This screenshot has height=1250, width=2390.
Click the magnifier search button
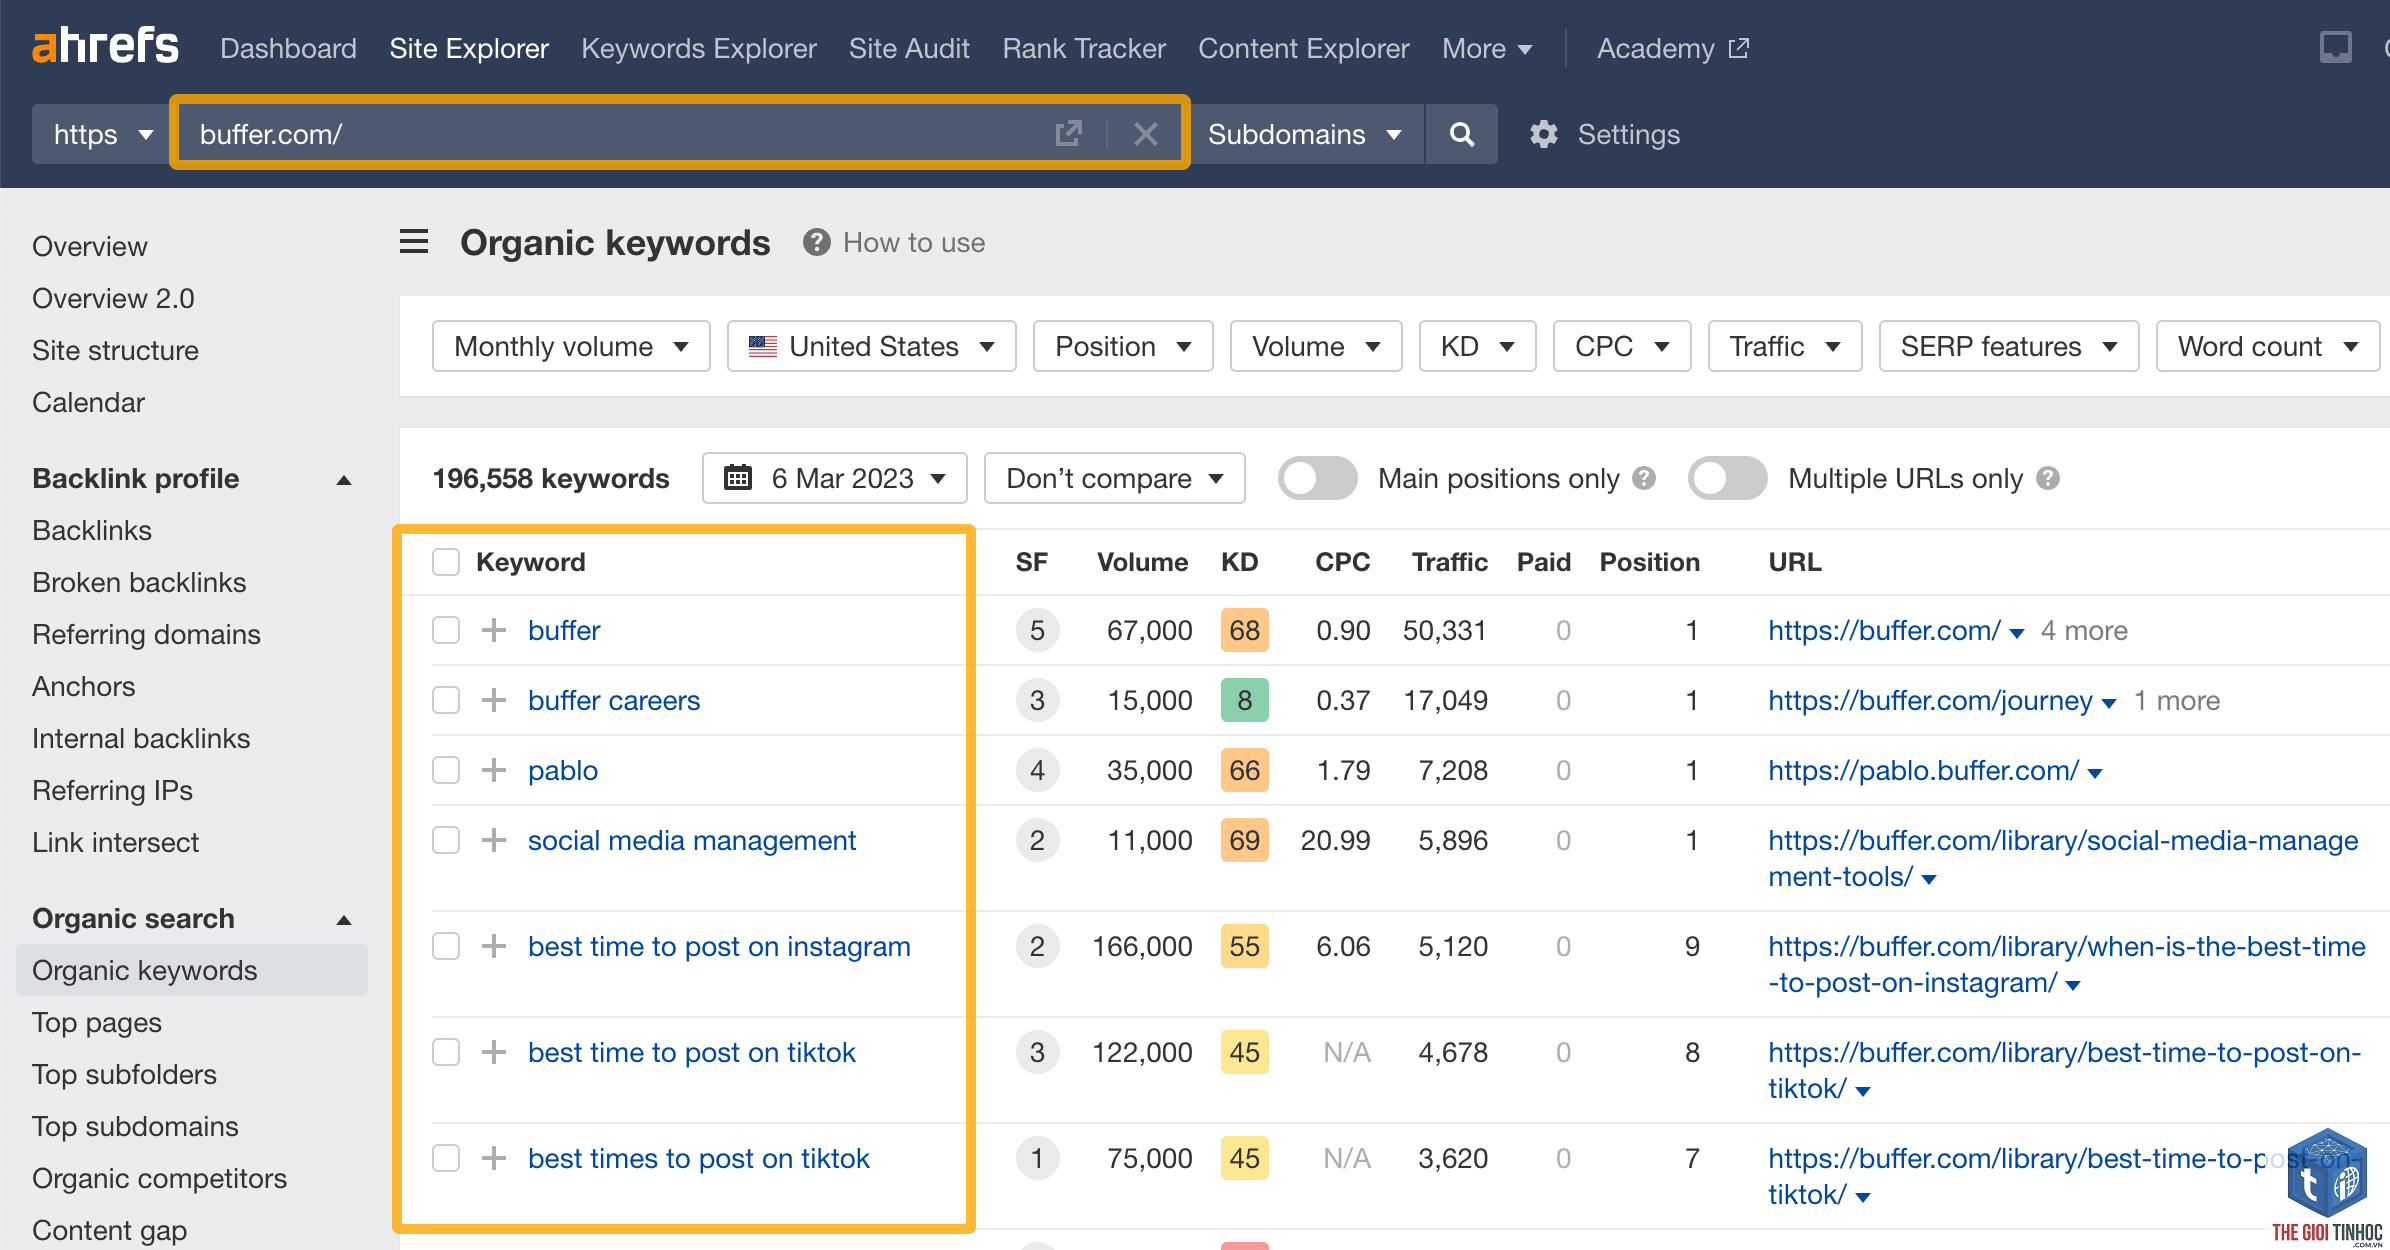[1462, 134]
